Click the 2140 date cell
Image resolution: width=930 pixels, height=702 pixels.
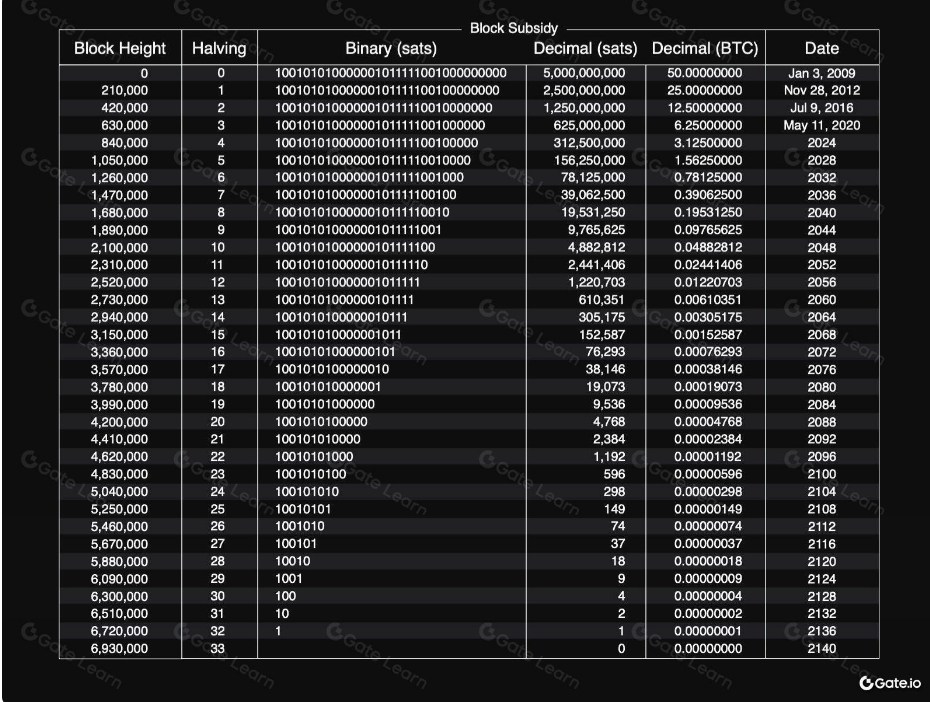[x=821, y=649]
